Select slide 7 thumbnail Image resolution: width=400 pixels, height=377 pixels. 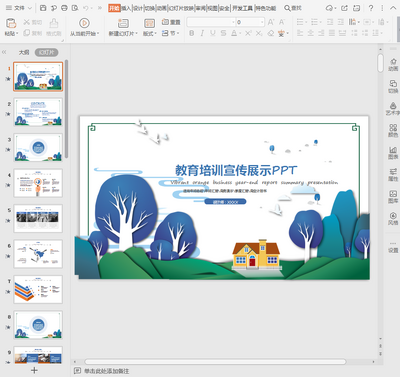tap(38, 289)
